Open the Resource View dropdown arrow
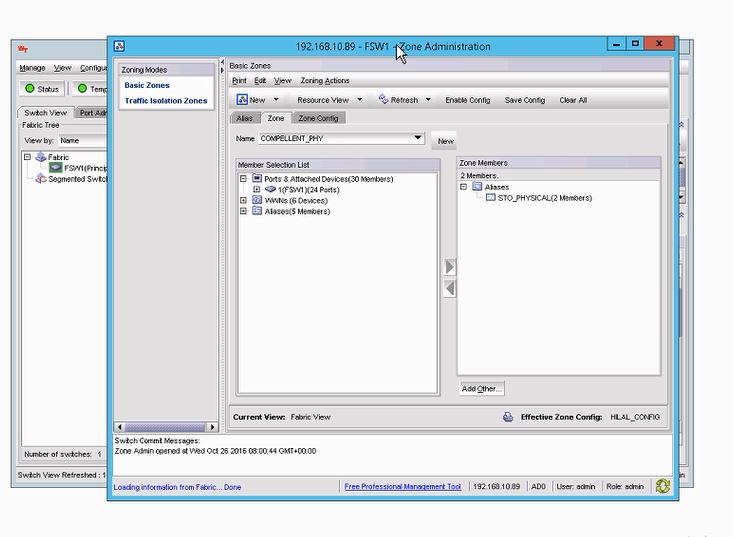Screen dimensions: 733x537 click(x=359, y=100)
